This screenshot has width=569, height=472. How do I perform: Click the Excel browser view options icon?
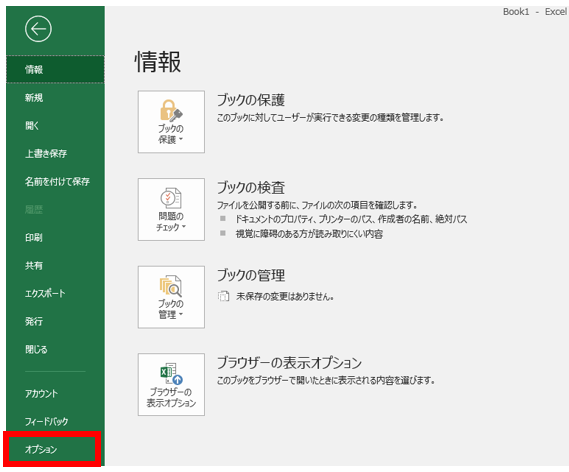coord(171,374)
